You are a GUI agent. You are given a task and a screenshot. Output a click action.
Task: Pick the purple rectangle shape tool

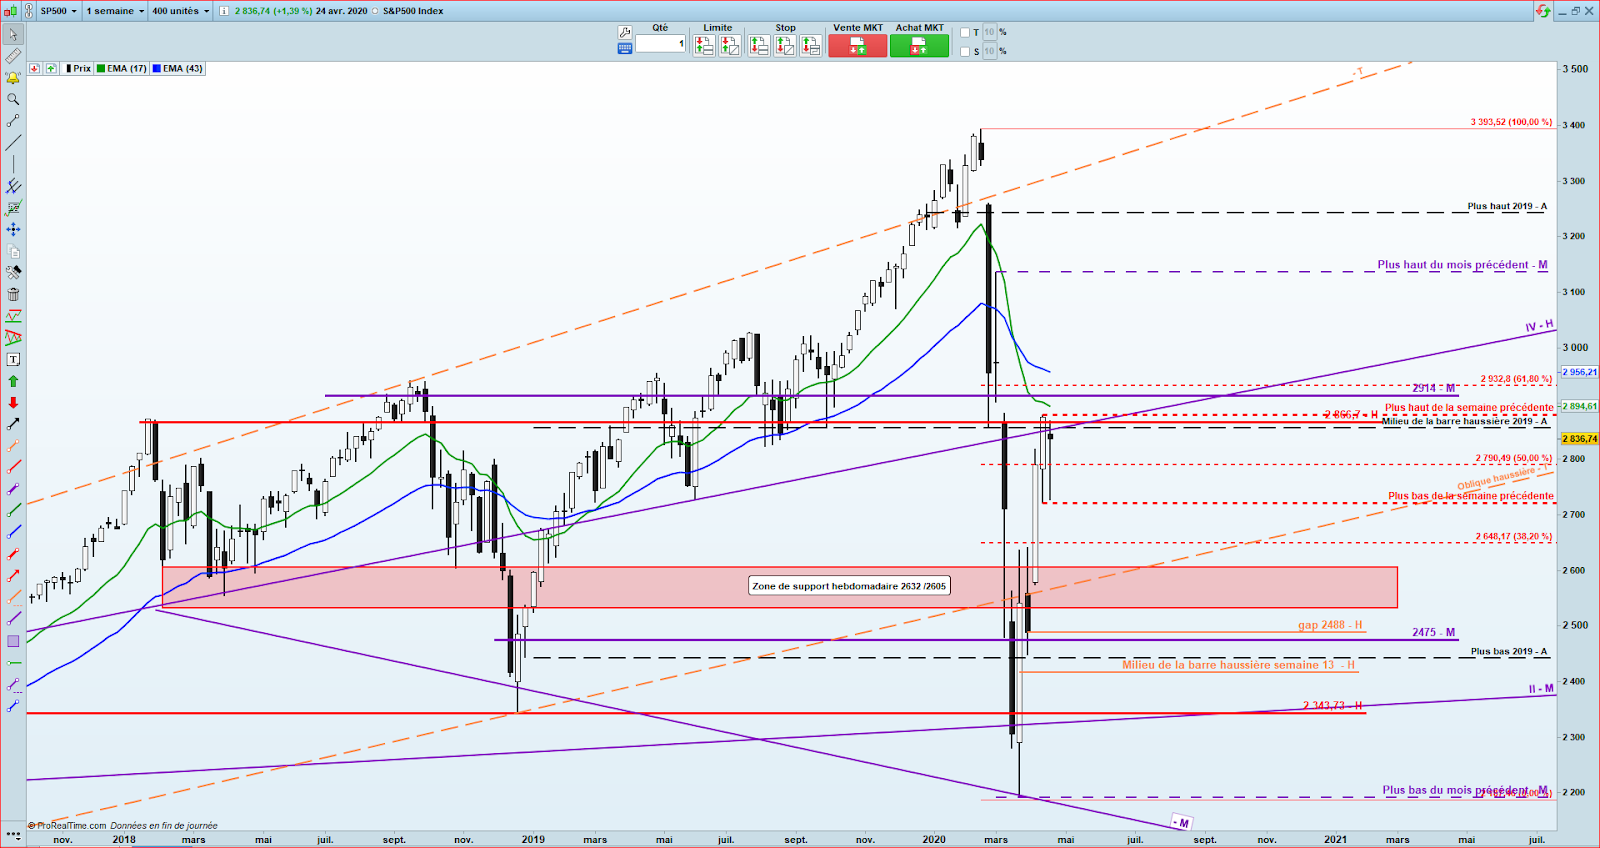(13, 641)
